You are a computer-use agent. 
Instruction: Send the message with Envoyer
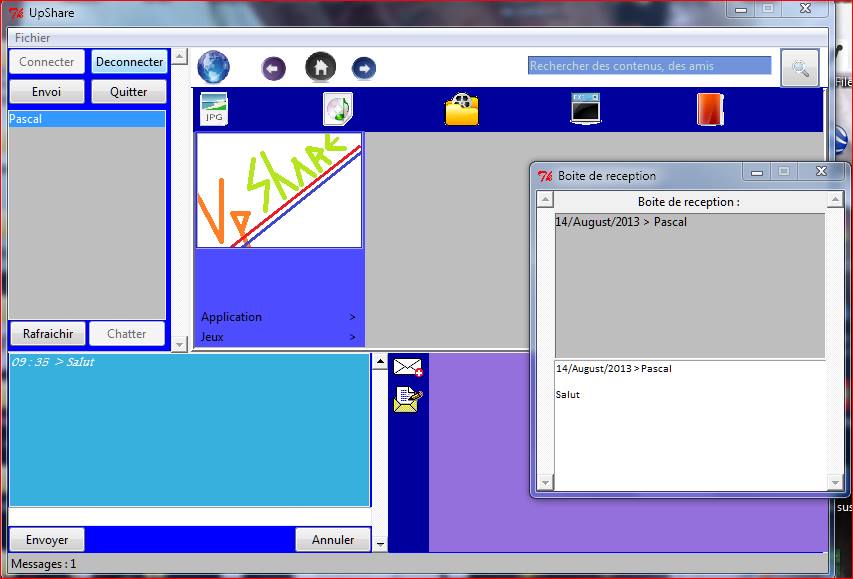[x=47, y=540]
